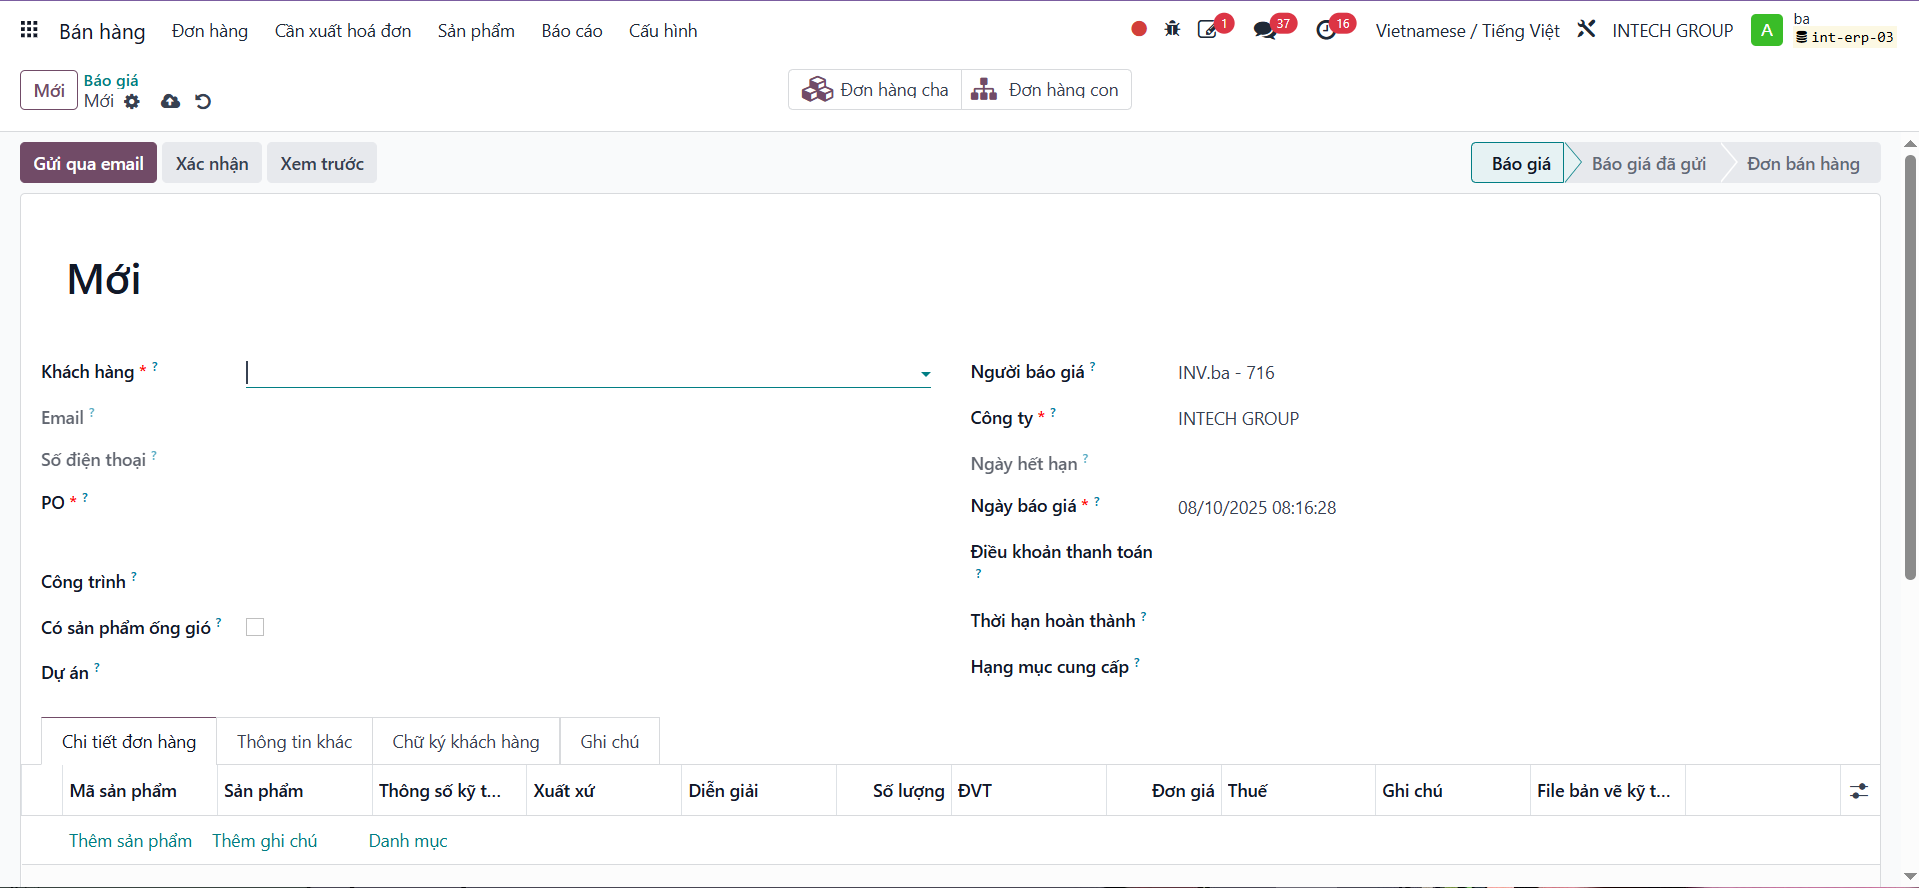Save the record with cloud upload icon
The height and width of the screenshot is (888, 1919).
(171, 101)
